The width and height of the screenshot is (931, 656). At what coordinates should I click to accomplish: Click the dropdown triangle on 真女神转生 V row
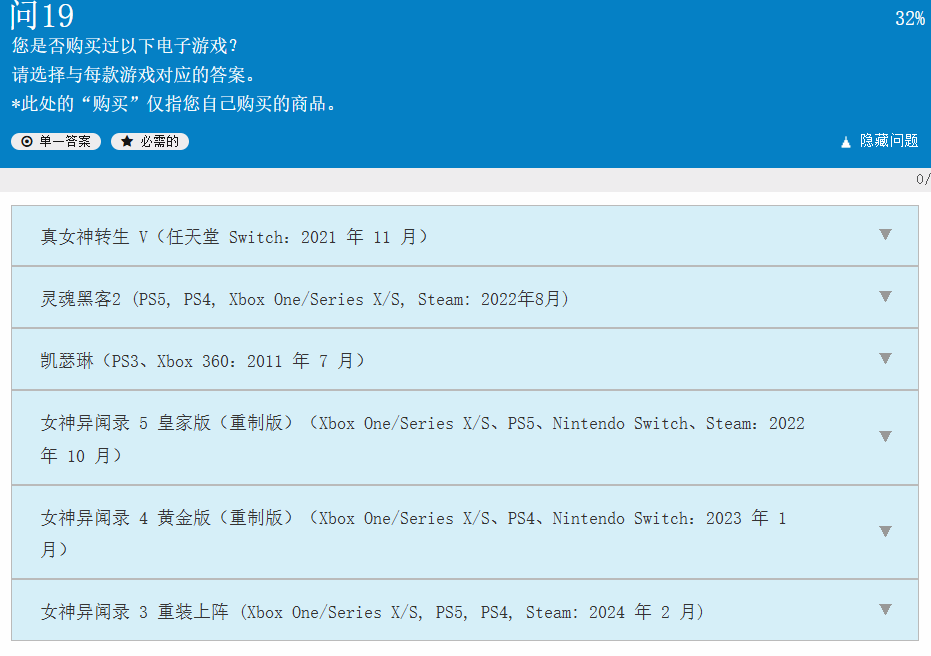coord(885,235)
